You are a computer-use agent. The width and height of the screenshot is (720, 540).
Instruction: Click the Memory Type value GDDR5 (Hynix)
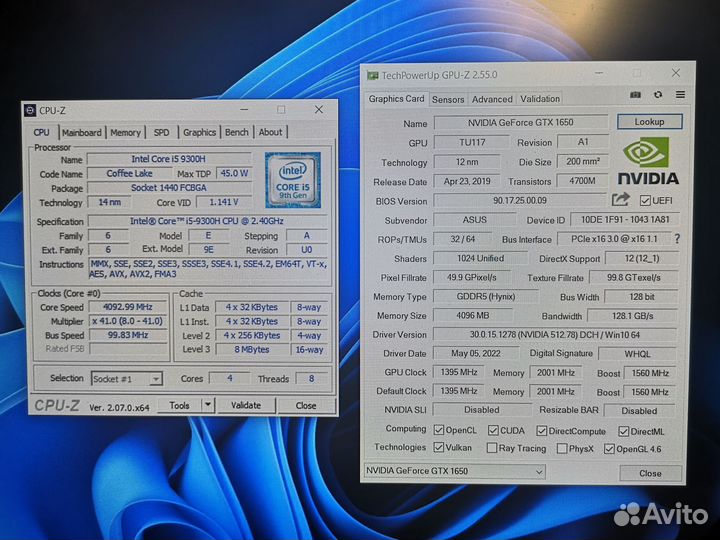tap(486, 297)
